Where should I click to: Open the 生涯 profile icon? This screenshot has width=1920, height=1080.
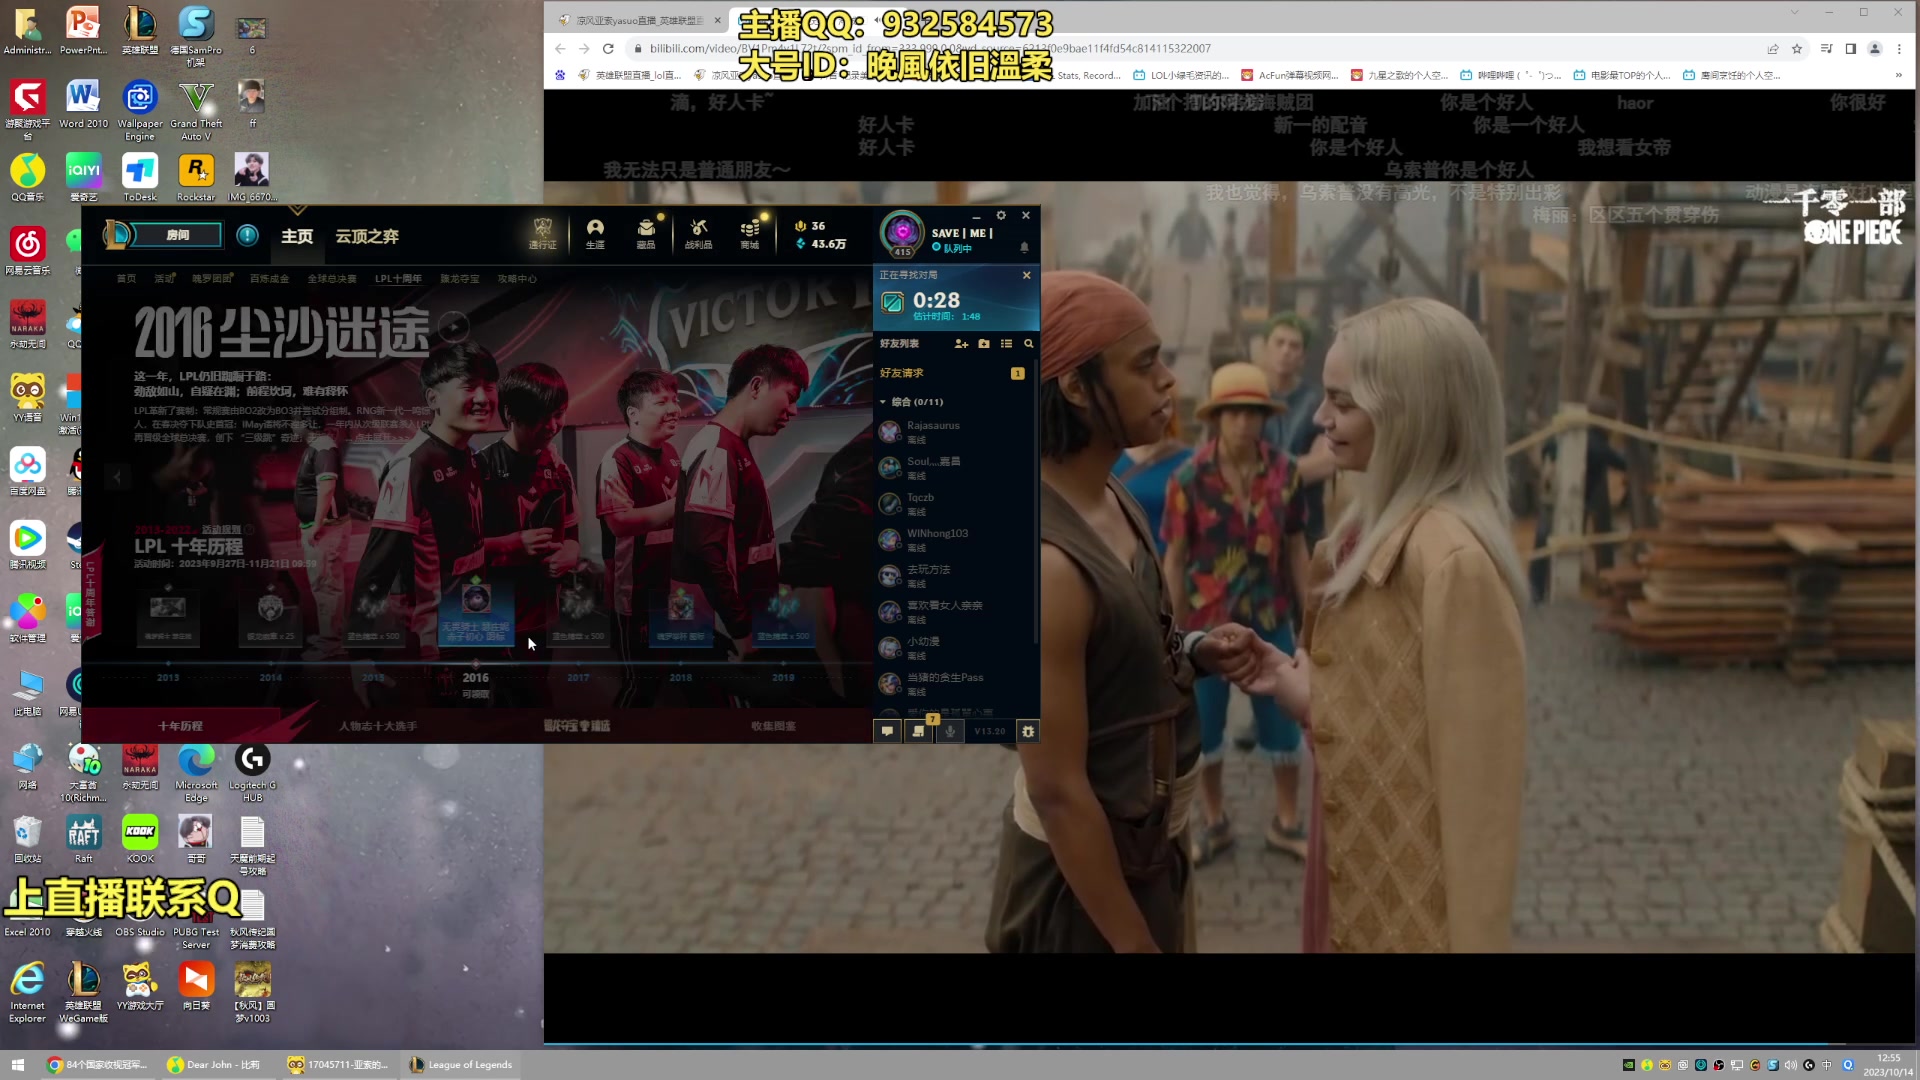click(595, 233)
